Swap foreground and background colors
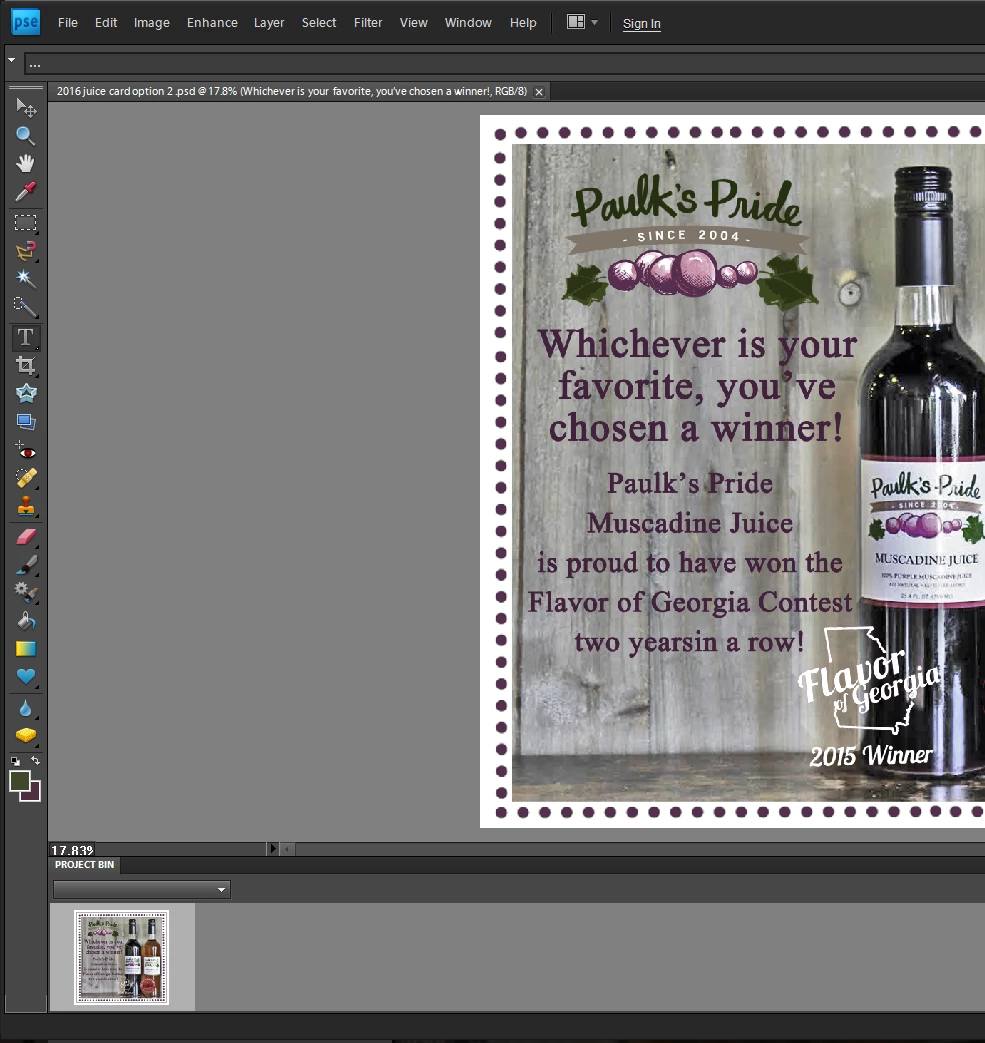The height and width of the screenshot is (1043, 985). [x=35, y=760]
